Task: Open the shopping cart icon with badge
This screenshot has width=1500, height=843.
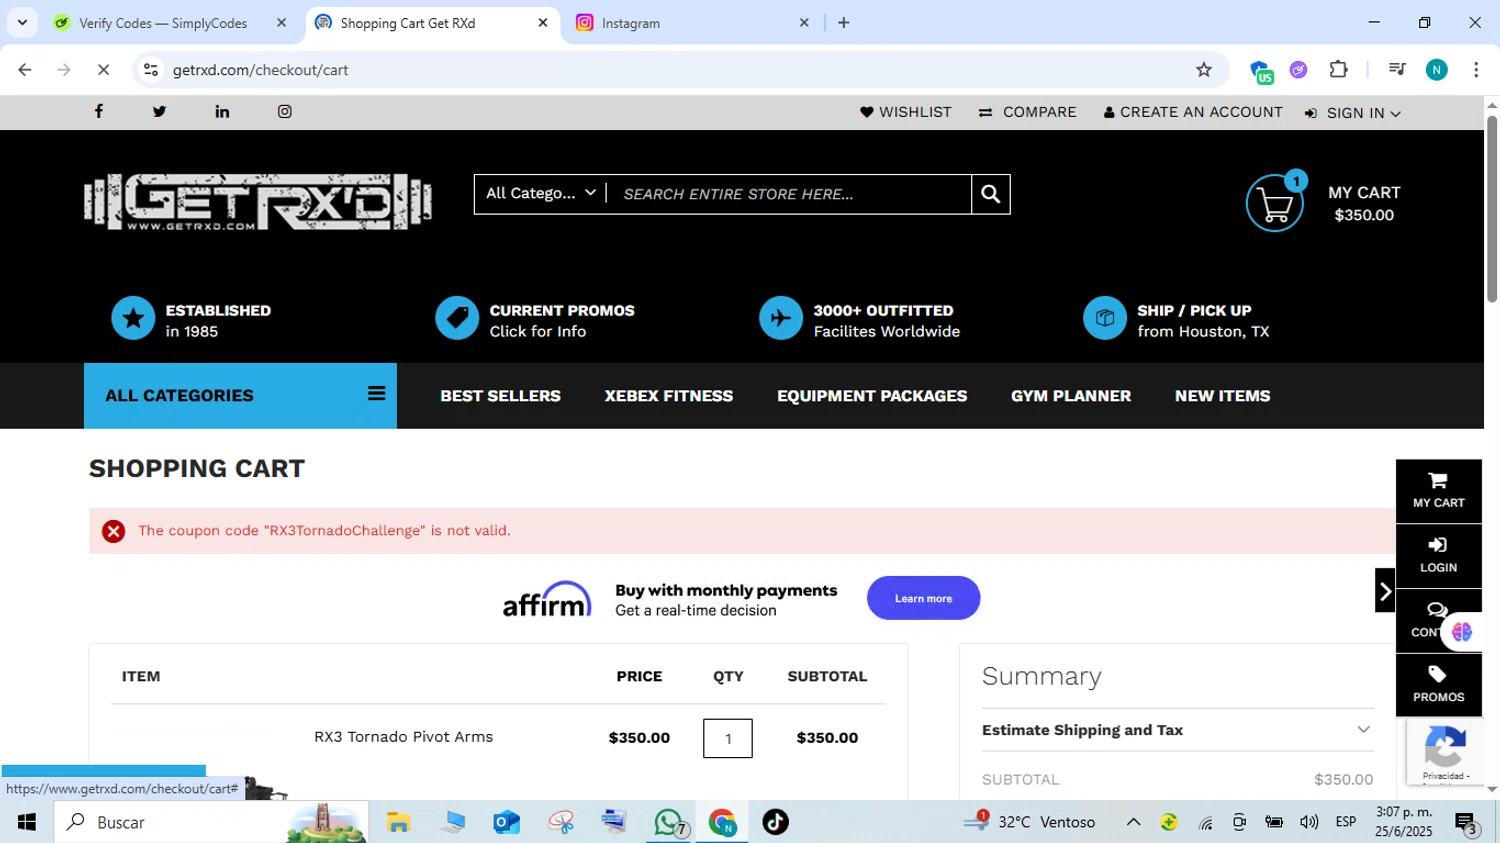Action: tap(1275, 202)
